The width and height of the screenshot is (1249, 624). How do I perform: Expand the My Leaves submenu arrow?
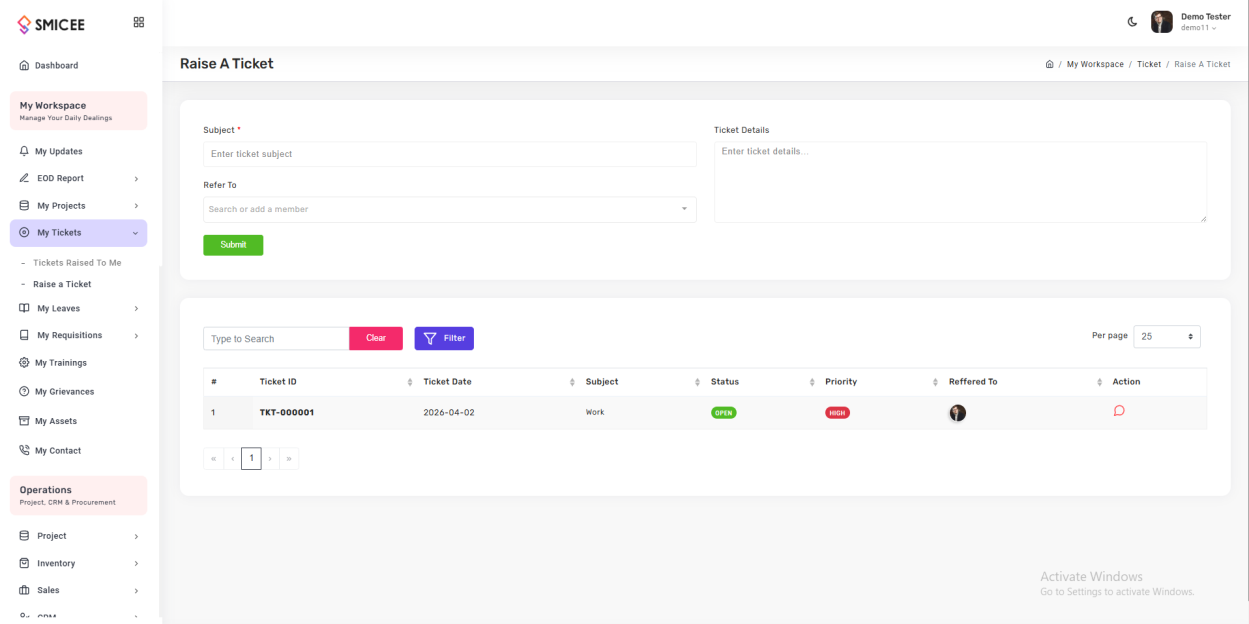(x=136, y=309)
